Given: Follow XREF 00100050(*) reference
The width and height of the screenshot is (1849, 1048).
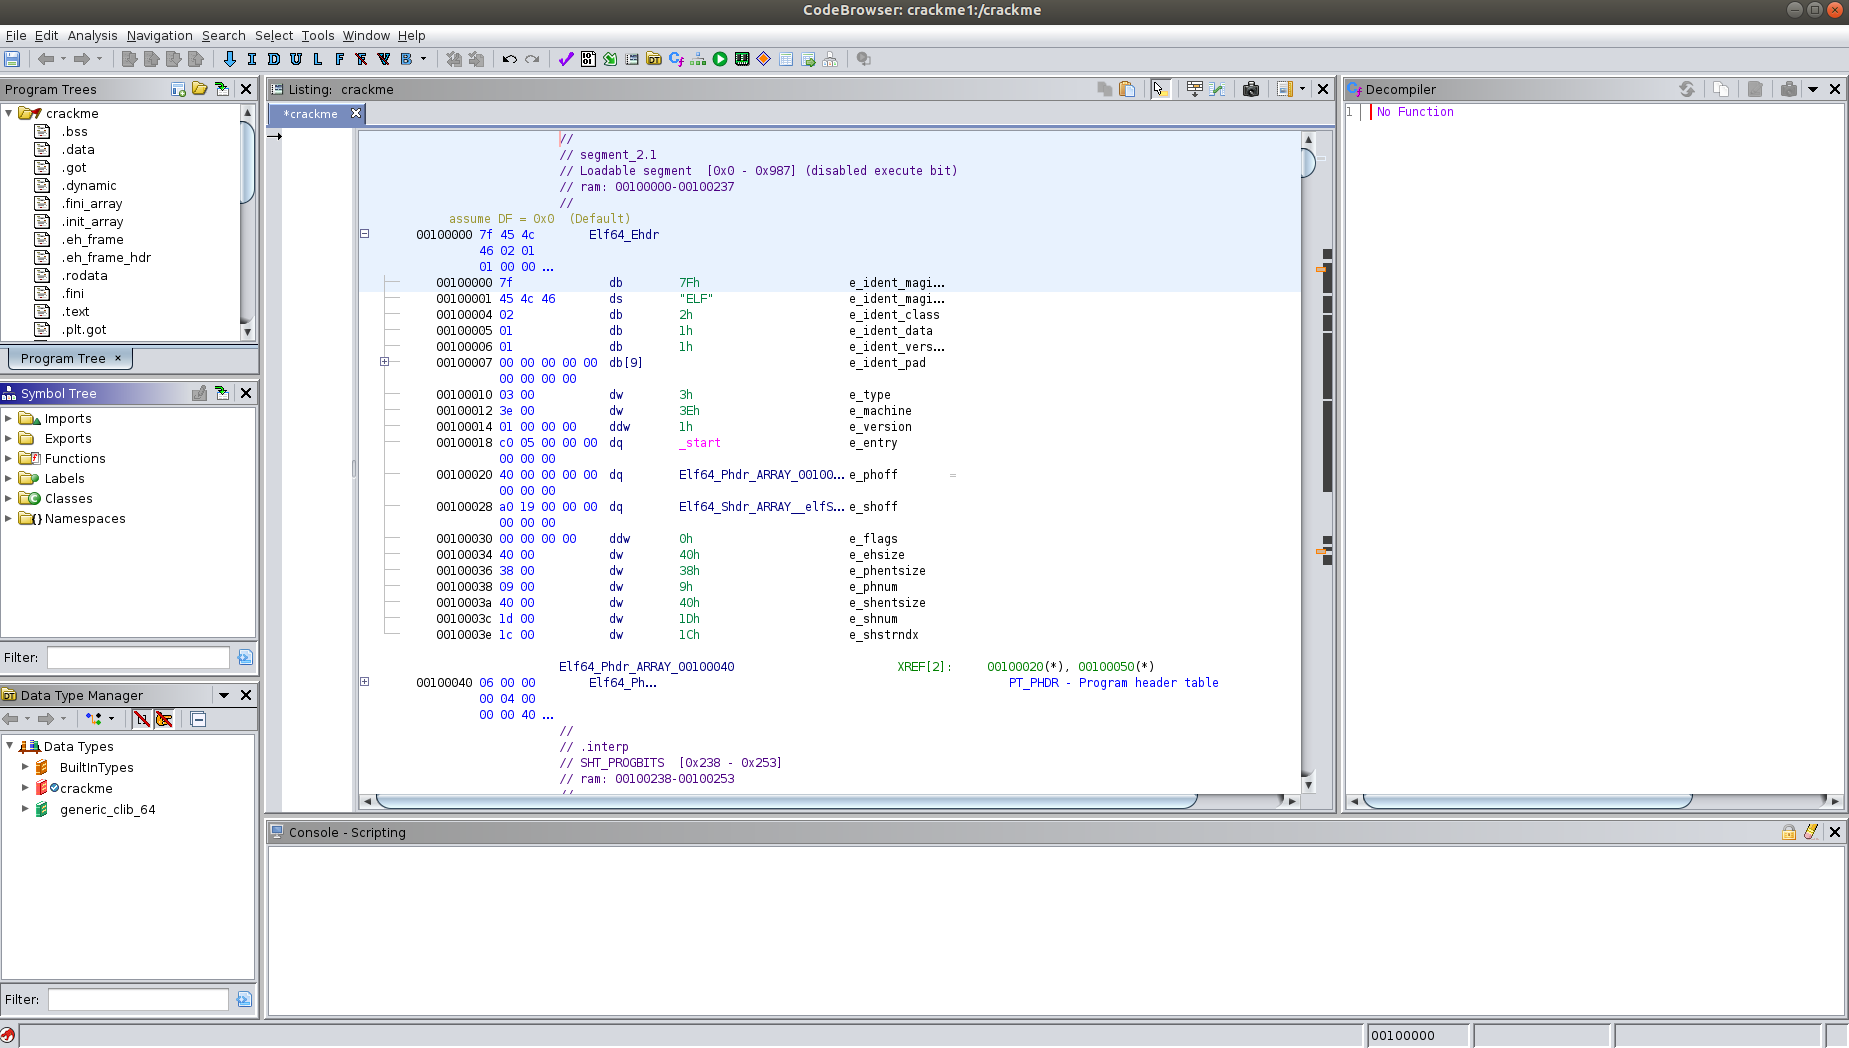Looking at the screenshot, I should coord(1116,667).
